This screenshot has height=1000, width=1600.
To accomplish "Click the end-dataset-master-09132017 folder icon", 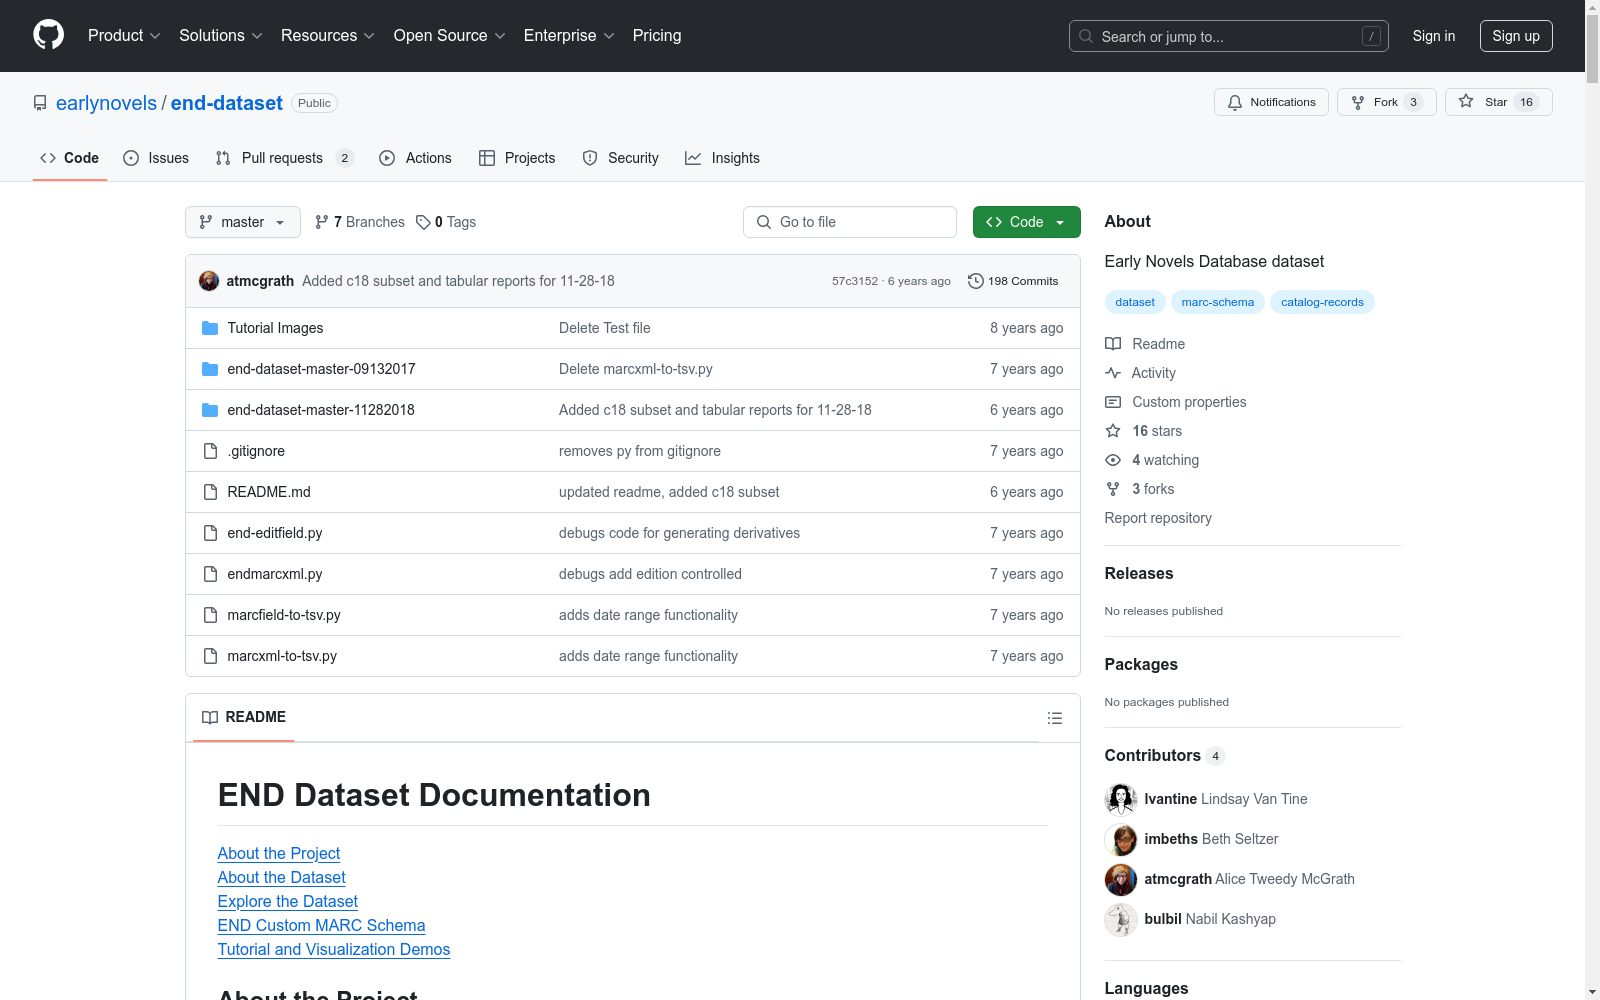I will pyautogui.click(x=210, y=369).
